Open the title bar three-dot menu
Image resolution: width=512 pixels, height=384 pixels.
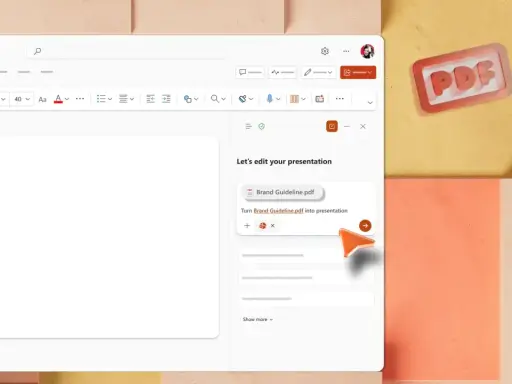tap(346, 51)
